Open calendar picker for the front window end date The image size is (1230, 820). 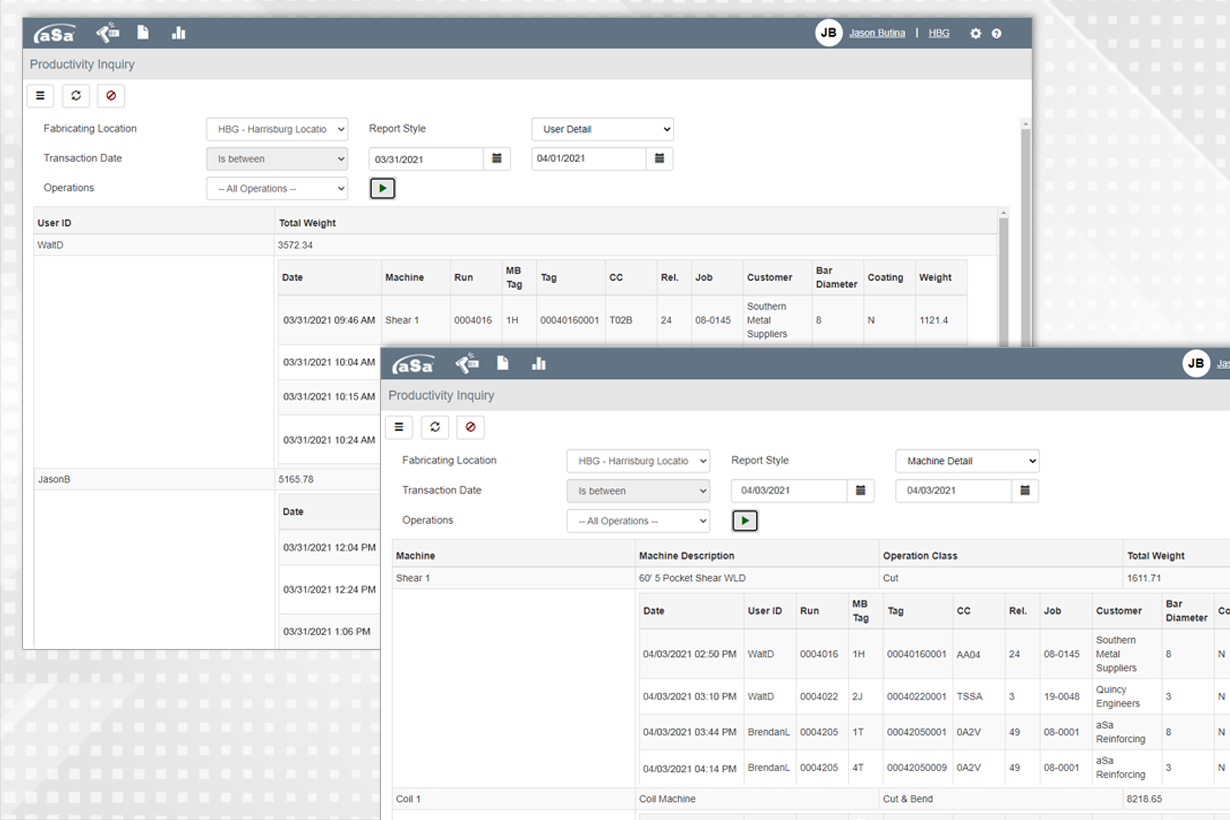coord(1025,490)
